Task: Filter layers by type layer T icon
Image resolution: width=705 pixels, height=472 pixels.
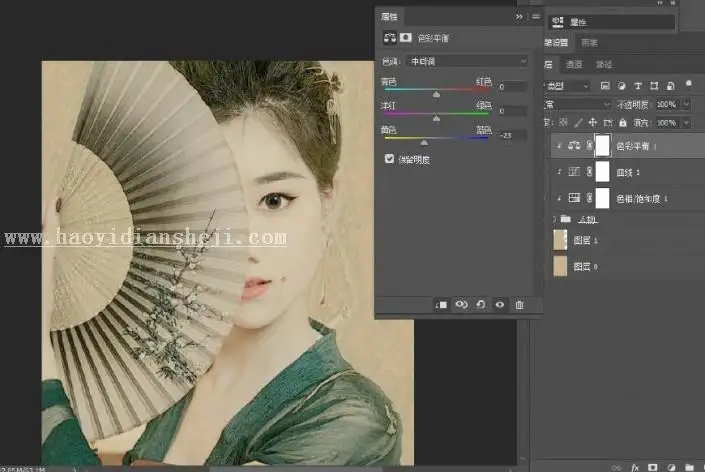Action: click(x=638, y=85)
